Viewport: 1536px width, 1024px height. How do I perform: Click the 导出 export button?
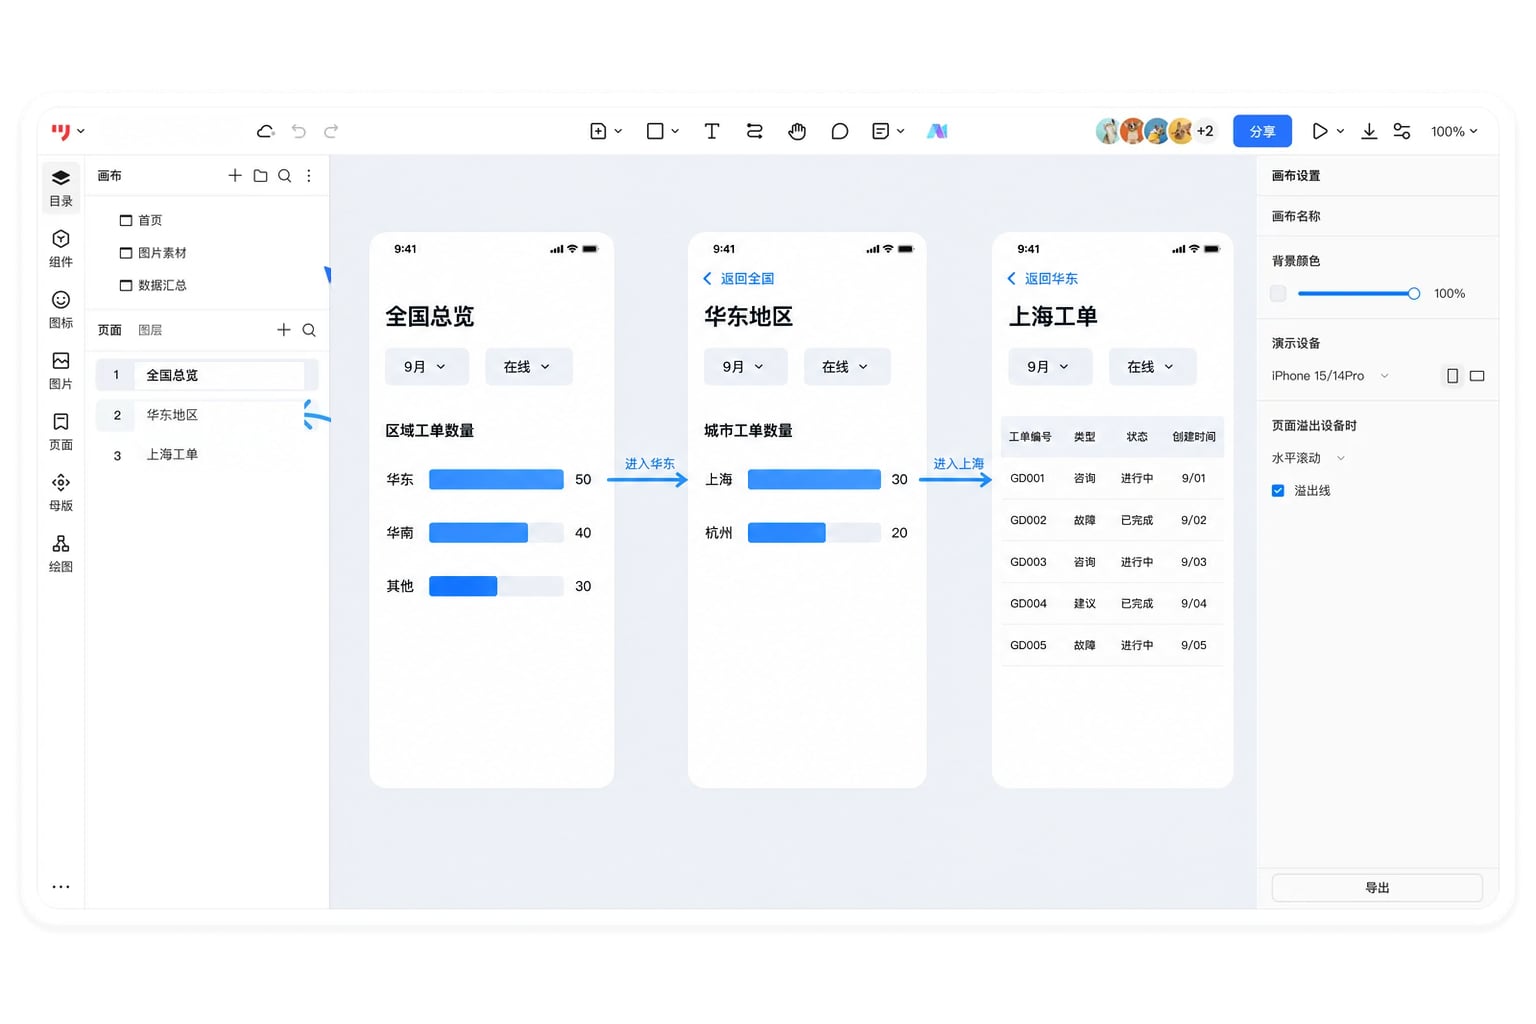pos(1377,888)
